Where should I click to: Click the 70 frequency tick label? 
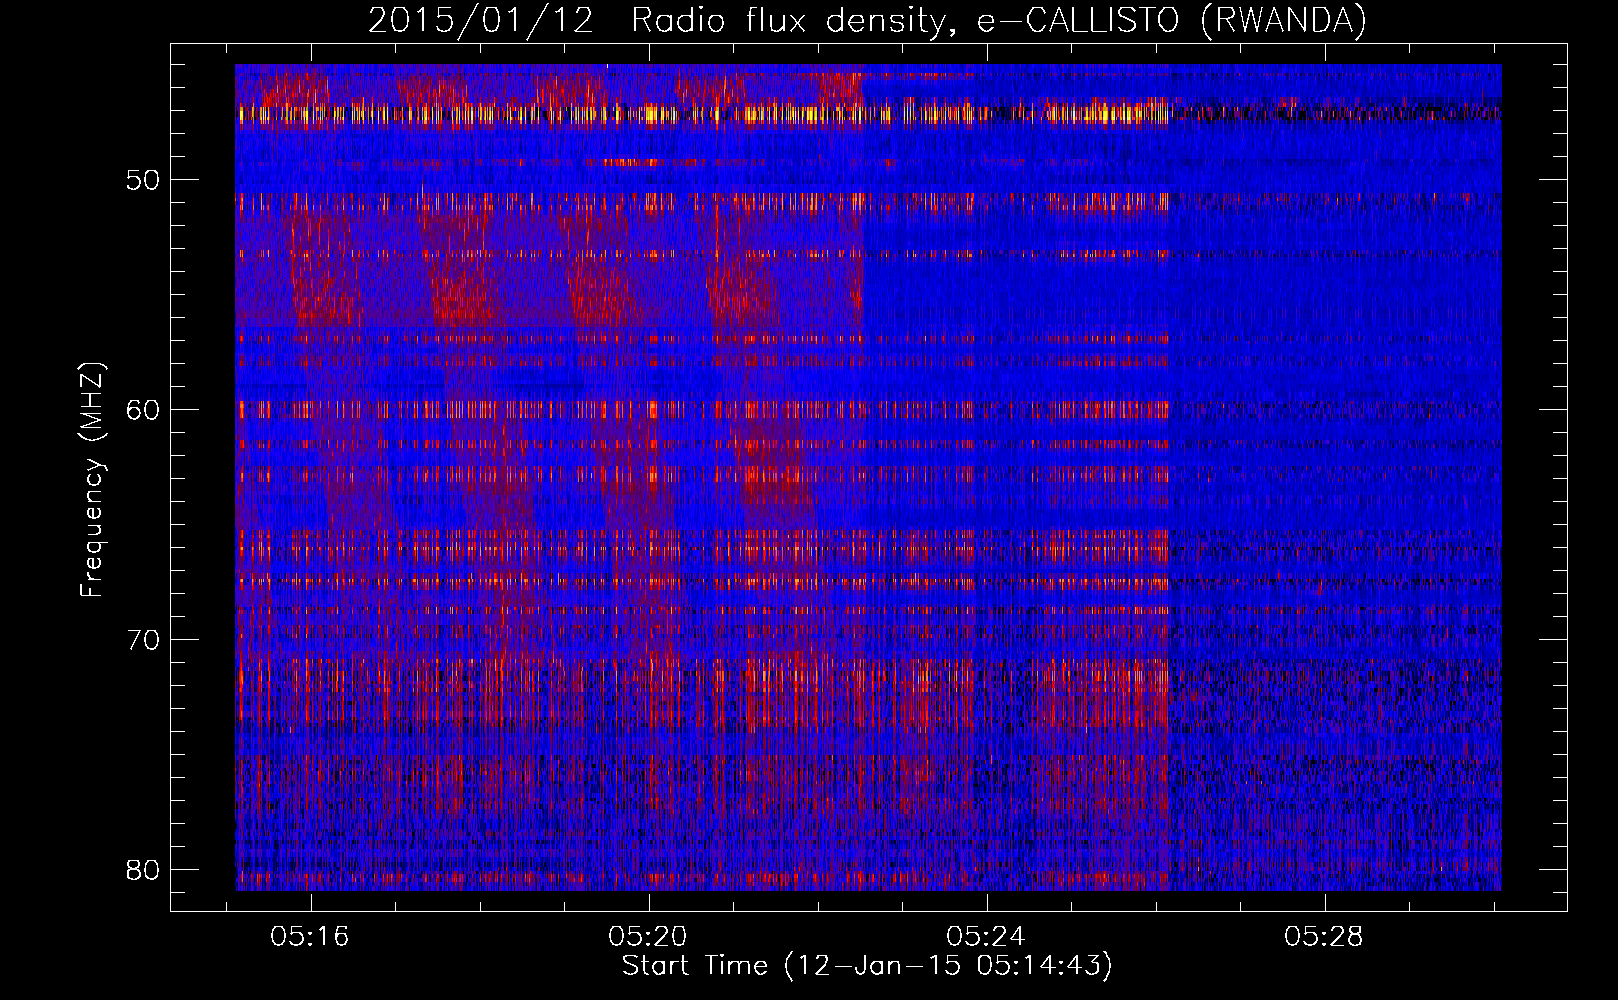pyautogui.click(x=143, y=640)
